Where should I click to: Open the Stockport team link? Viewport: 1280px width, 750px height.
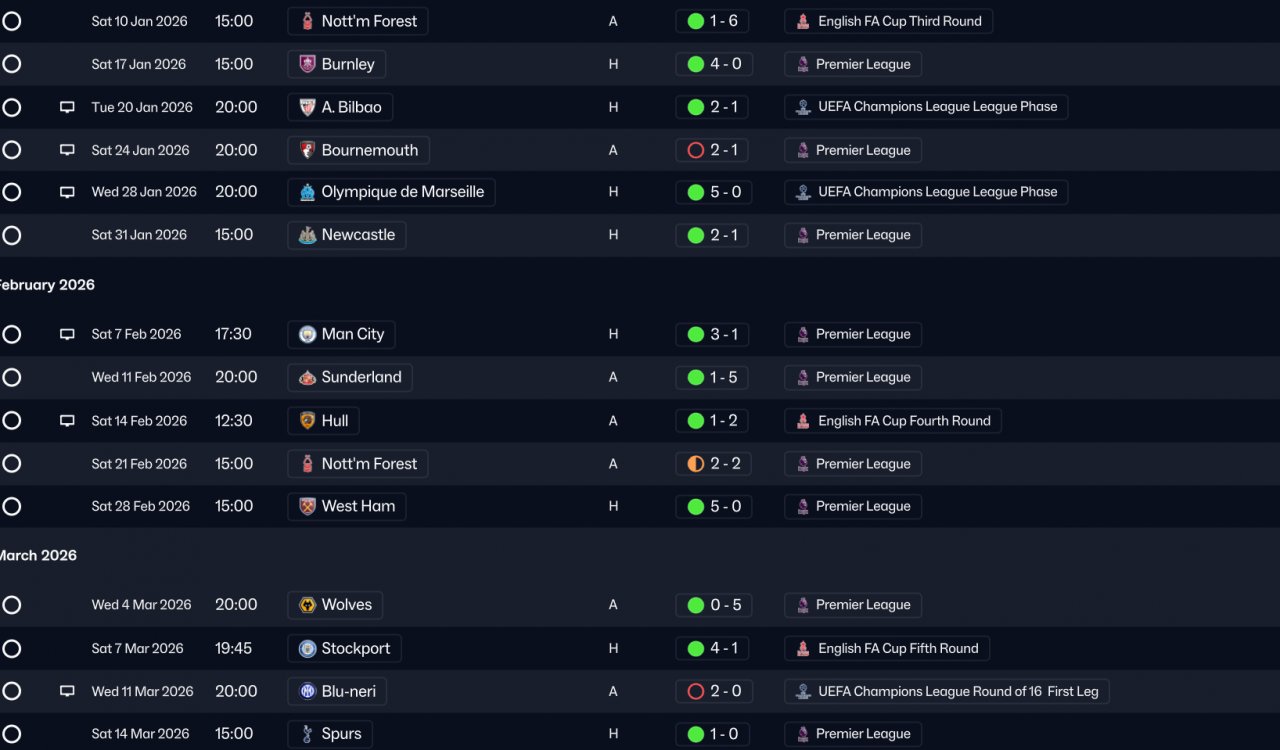point(355,648)
